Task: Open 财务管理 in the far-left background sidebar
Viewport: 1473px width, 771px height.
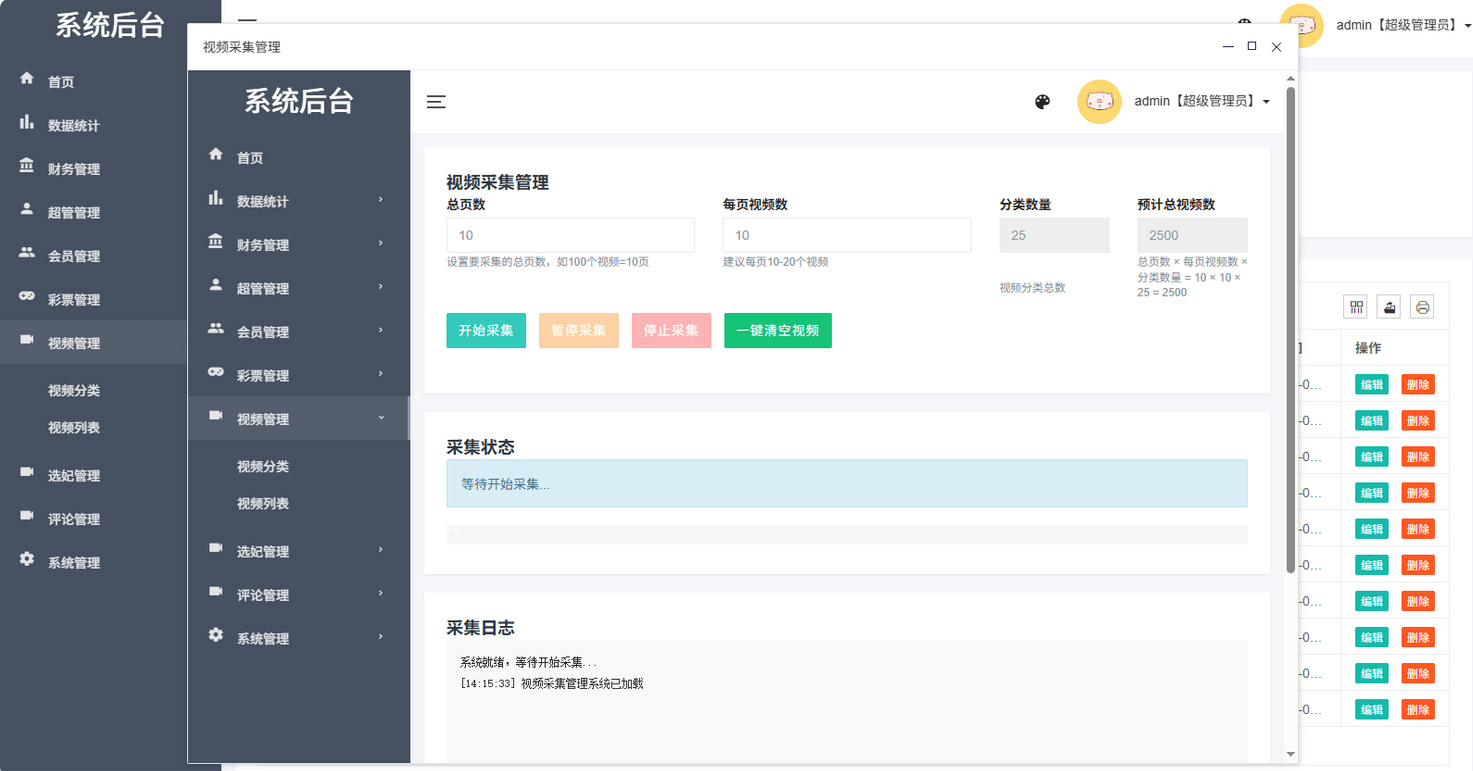Action: click(74, 169)
